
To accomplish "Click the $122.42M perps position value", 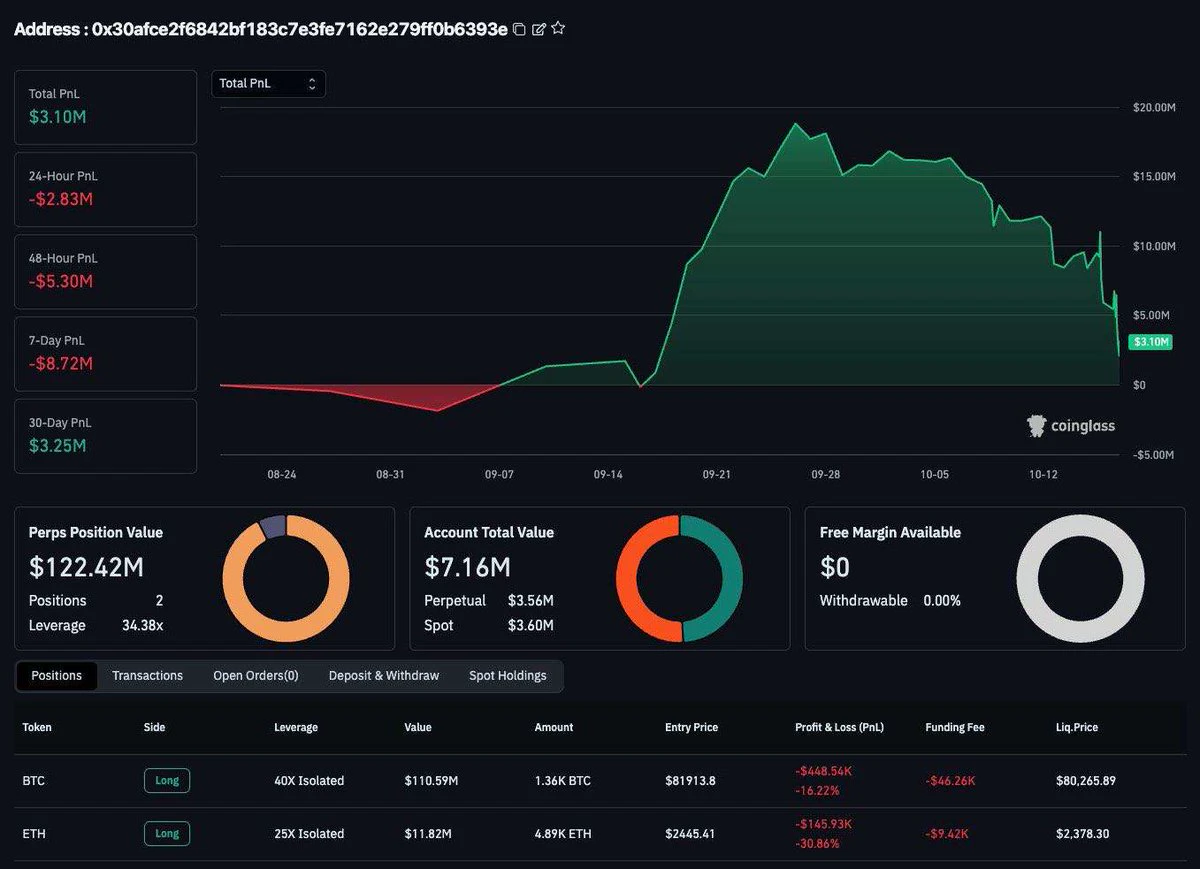I will coord(86,568).
